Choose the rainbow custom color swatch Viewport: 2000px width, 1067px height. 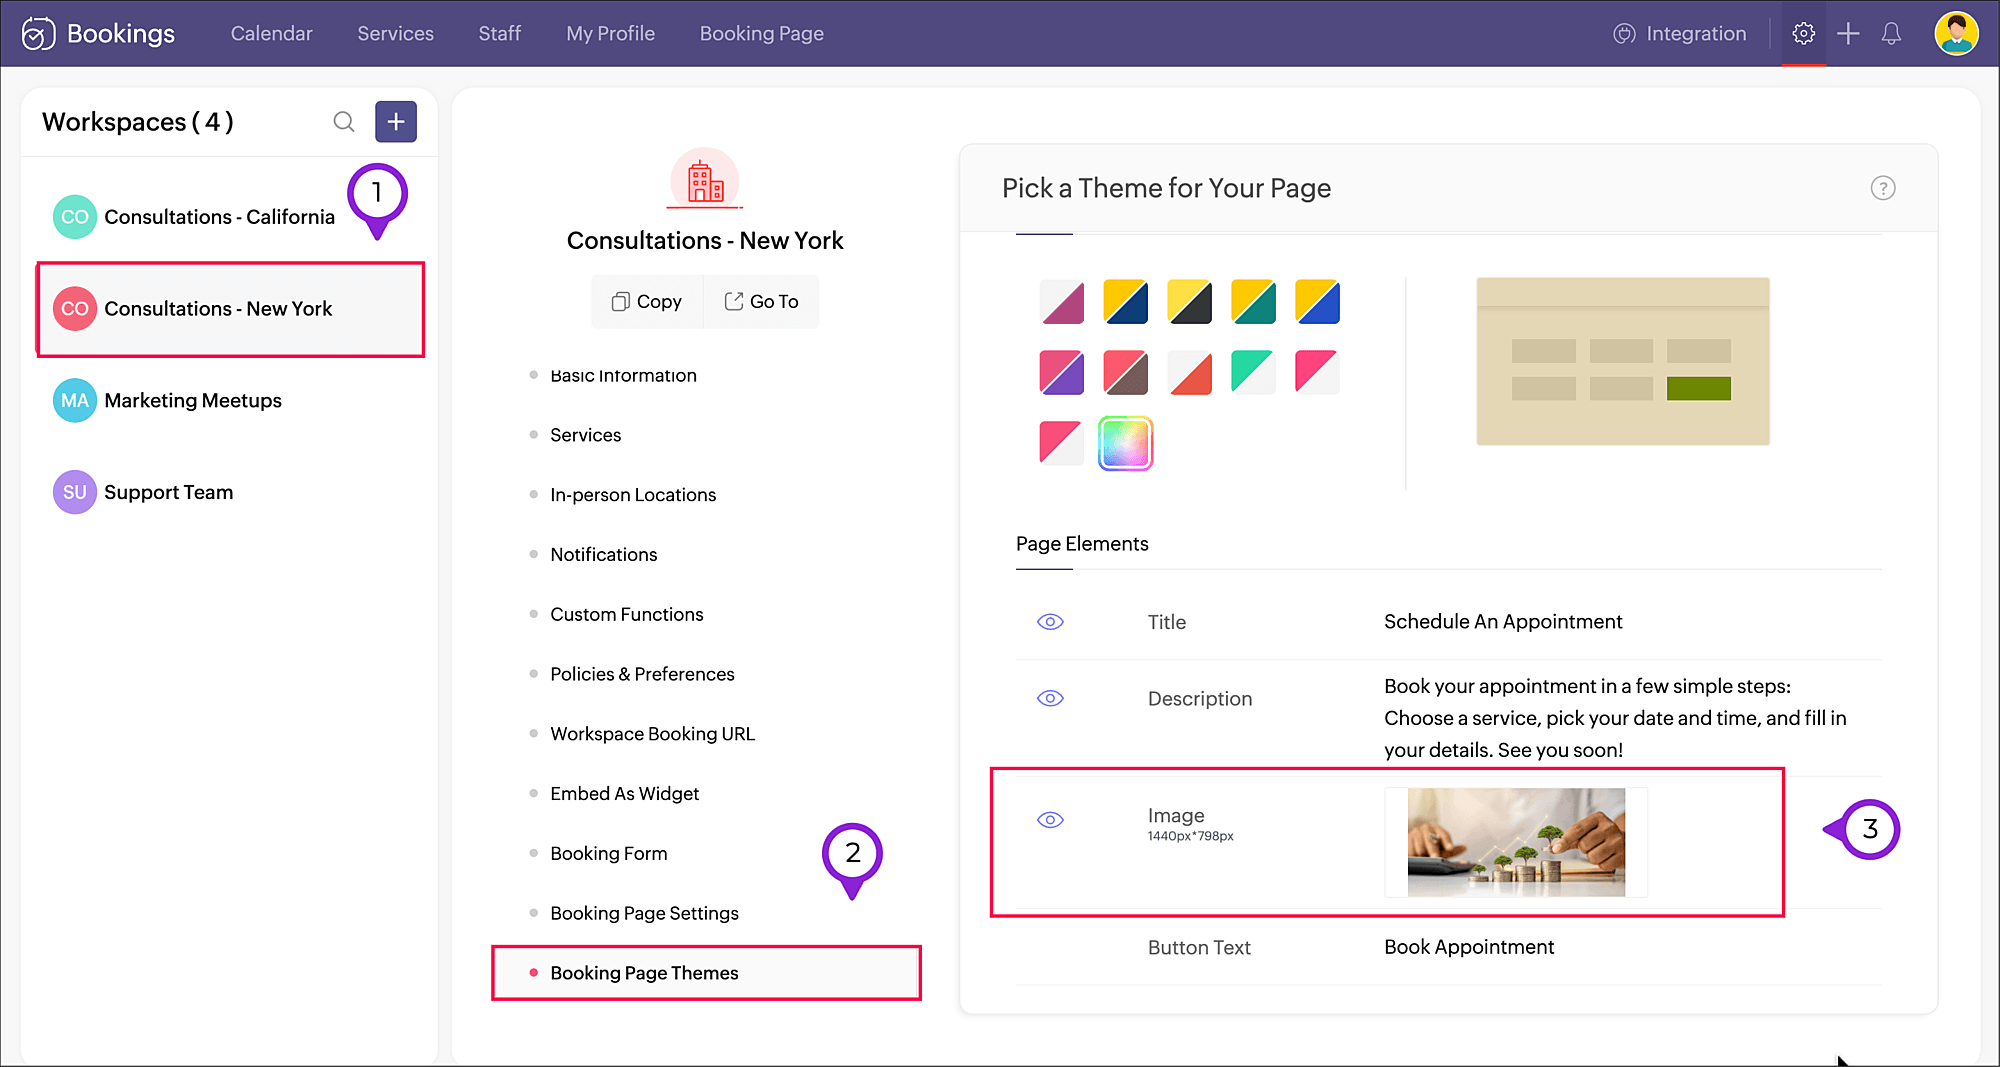(1126, 443)
